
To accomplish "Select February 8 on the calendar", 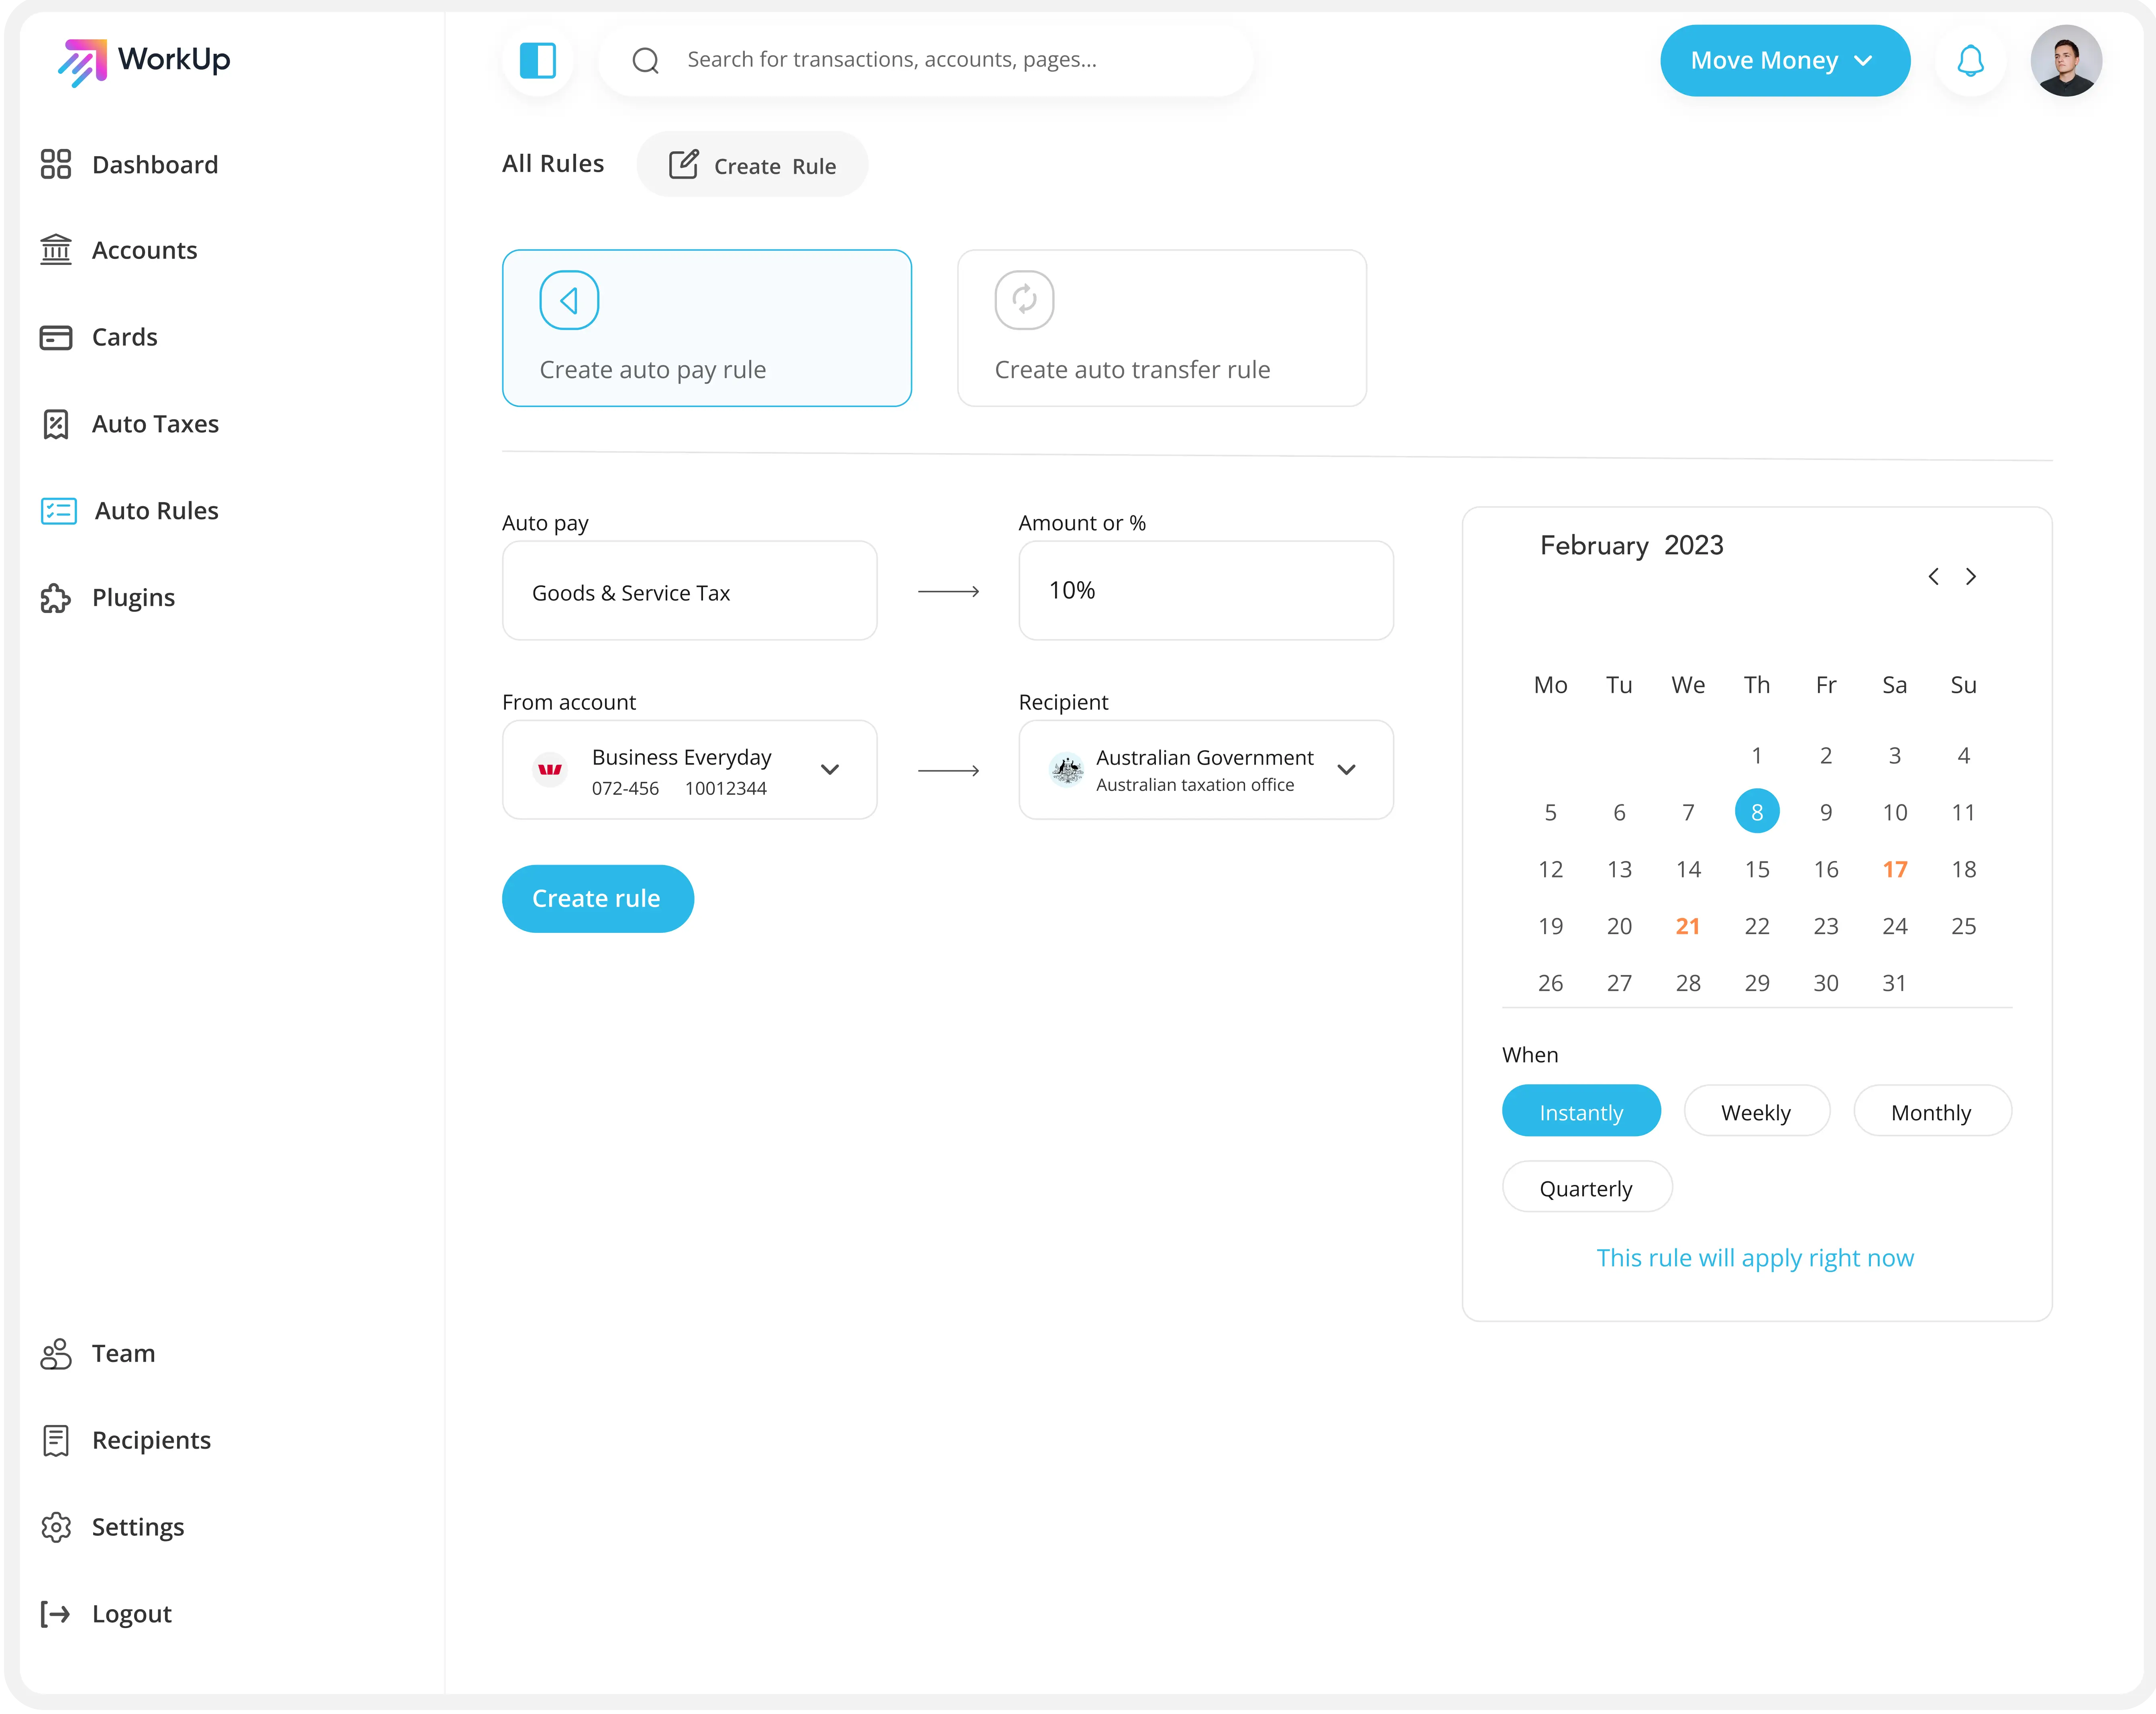I will point(1756,811).
